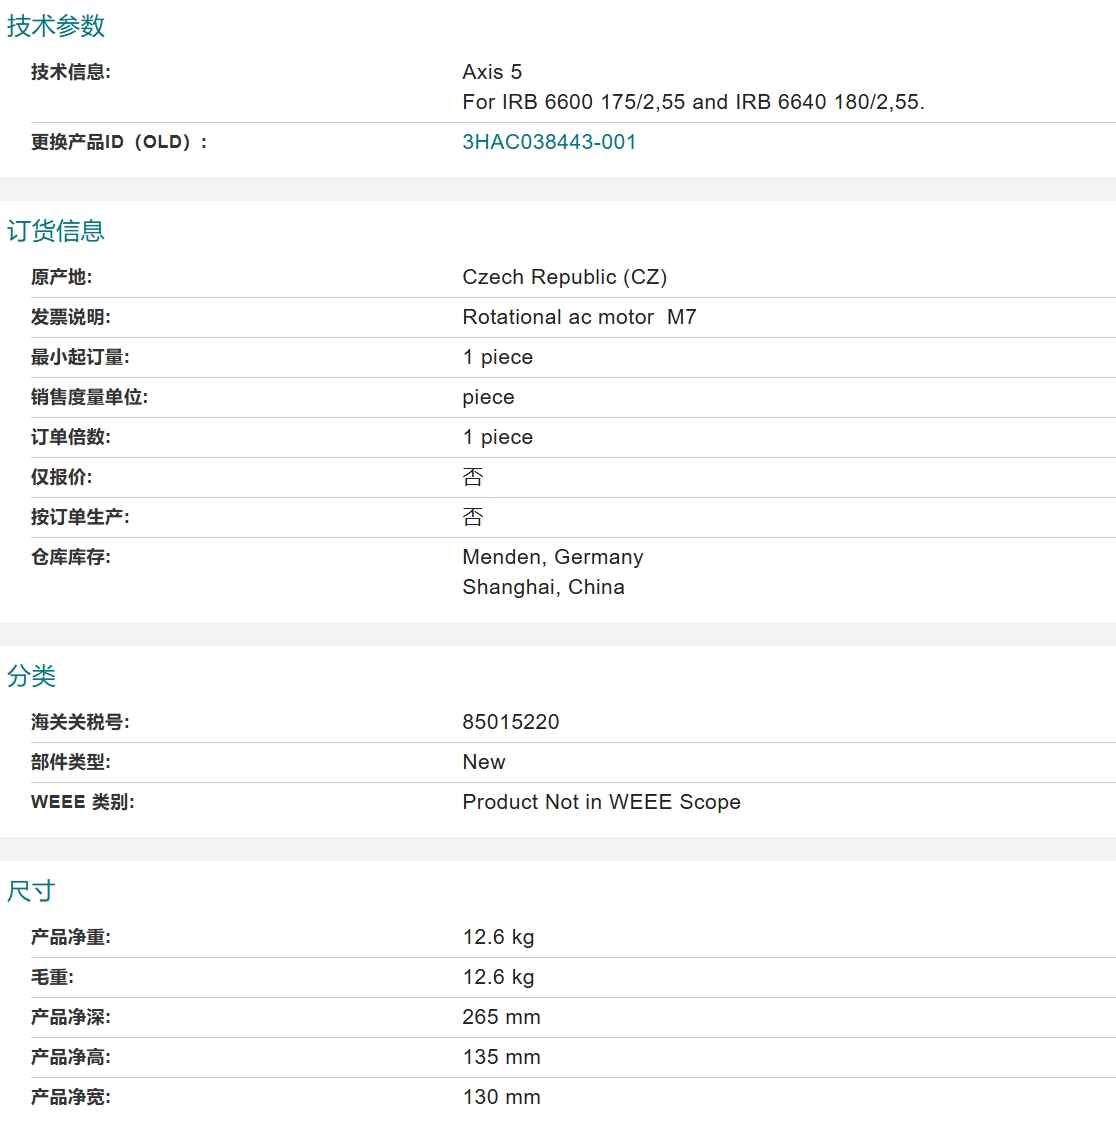
Task: Select the 130 mm width value
Action: coord(501,1098)
